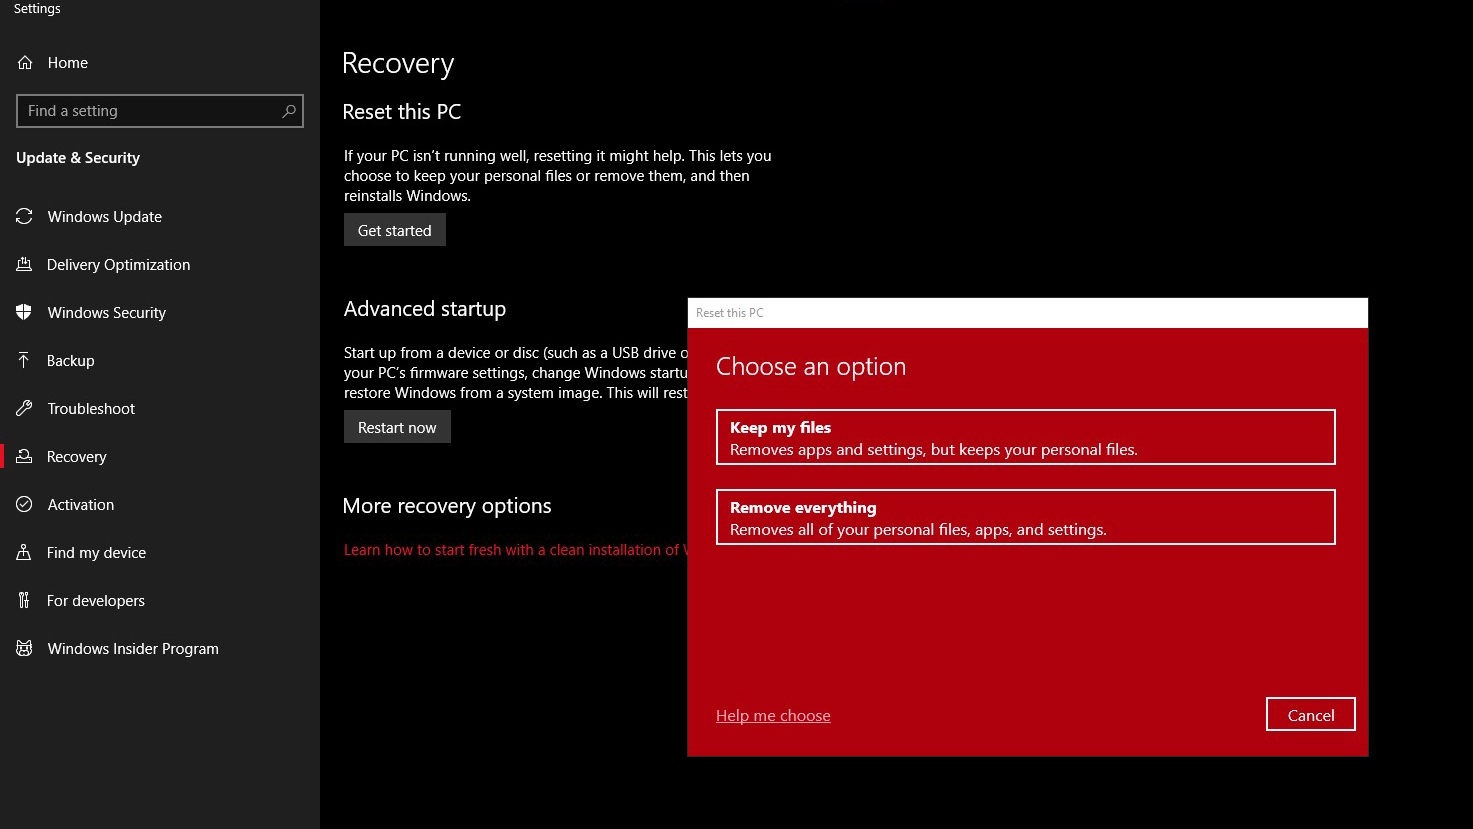Image resolution: width=1473 pixels, height=829 pixels.
Task: Click the Advanced startup heading
Action: point(425,309)
